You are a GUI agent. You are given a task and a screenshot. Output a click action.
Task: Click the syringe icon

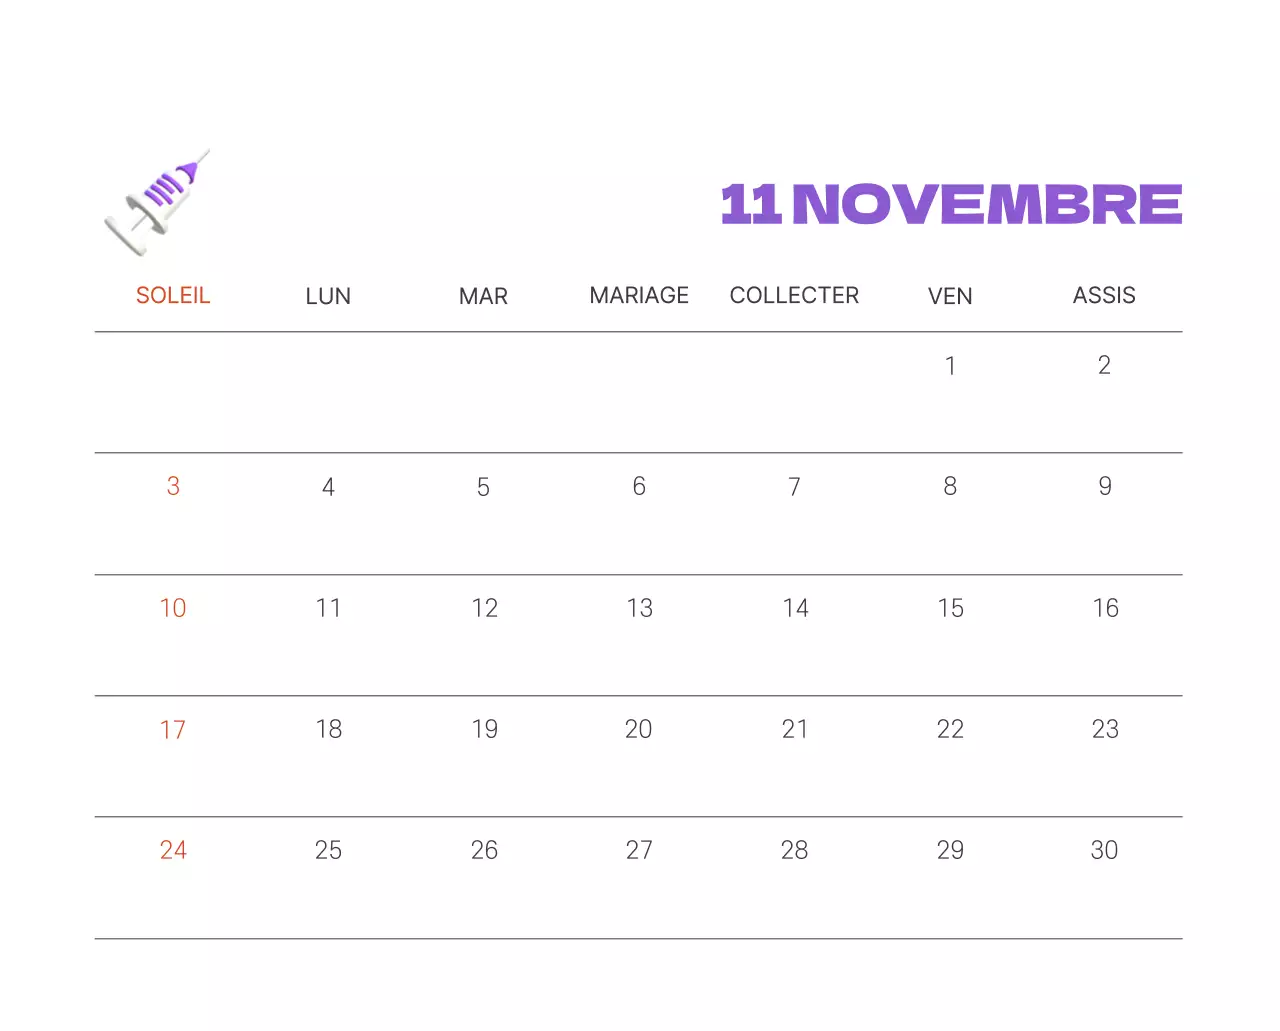coord(157,202)
